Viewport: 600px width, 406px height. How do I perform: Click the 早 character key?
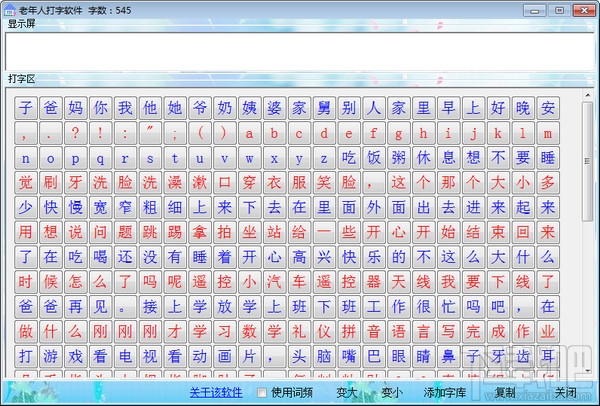point(448,108)
